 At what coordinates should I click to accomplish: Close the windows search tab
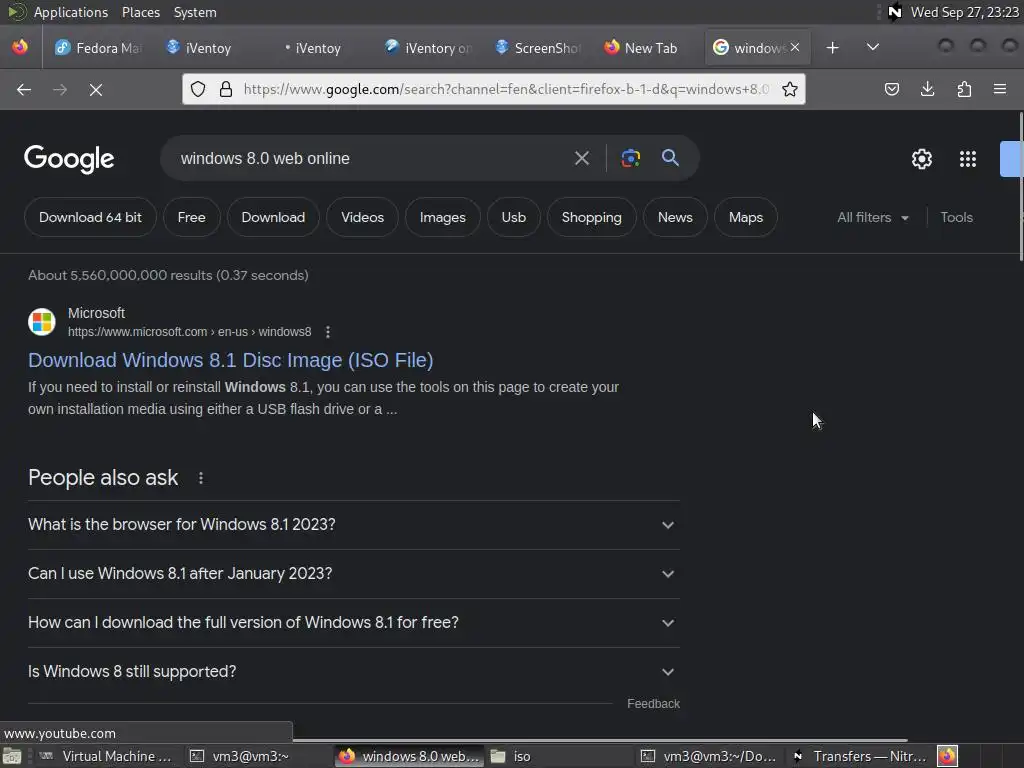point(795,47)
